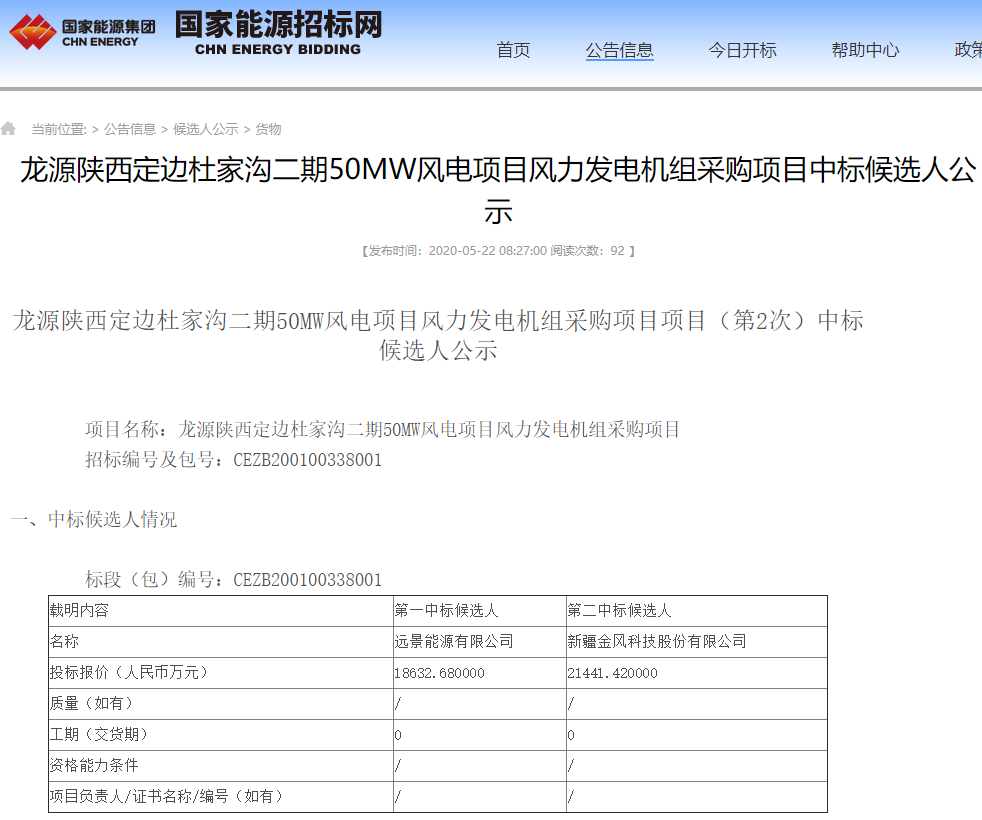Click the 第2次 中标候选人公示 subtitle
This screenshot has height=820, width=982.
pyautogui.click(x=438, y=335)
